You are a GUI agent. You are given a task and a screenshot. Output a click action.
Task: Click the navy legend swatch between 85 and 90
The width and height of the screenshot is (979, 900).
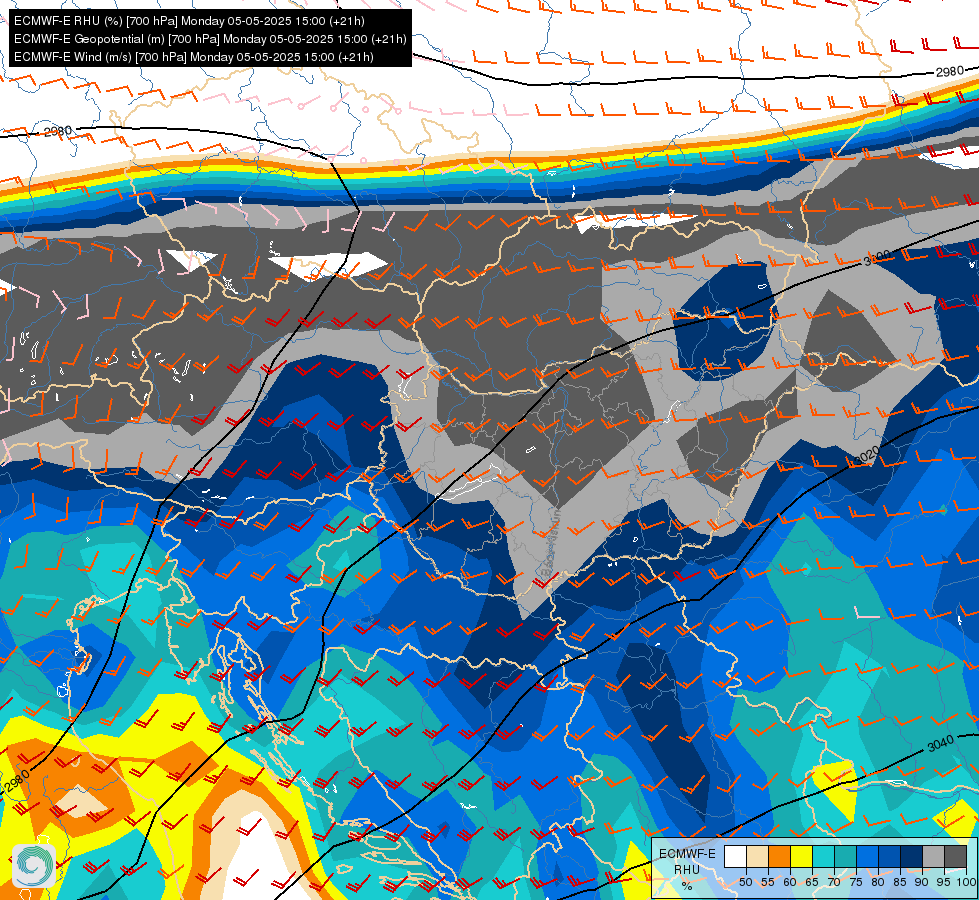coord(911,856)
